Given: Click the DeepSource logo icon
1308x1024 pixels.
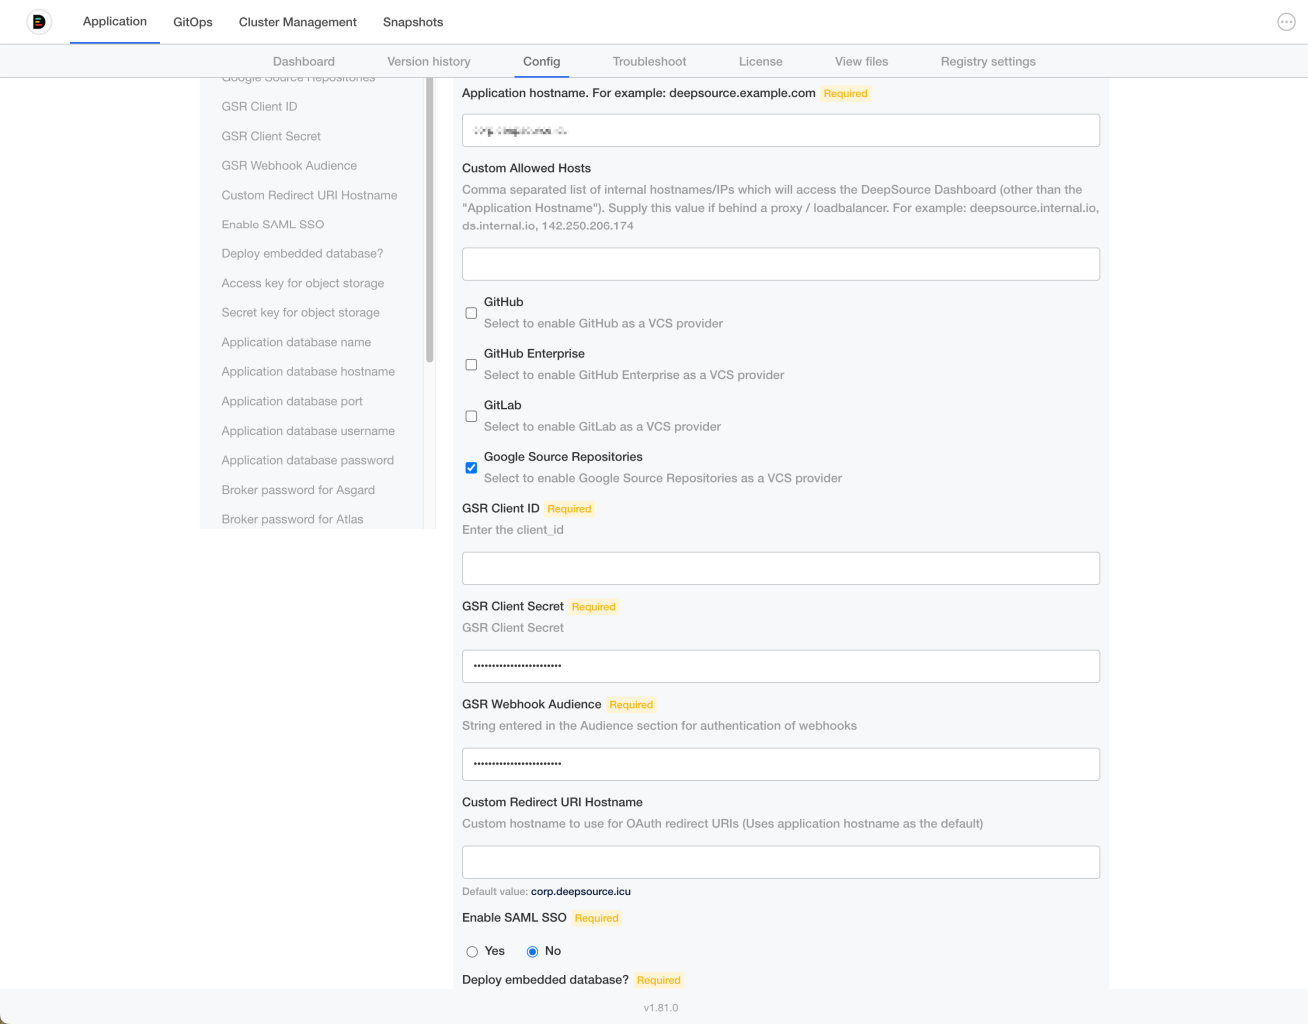Looking at the screenshot, I should click(39, 21).
